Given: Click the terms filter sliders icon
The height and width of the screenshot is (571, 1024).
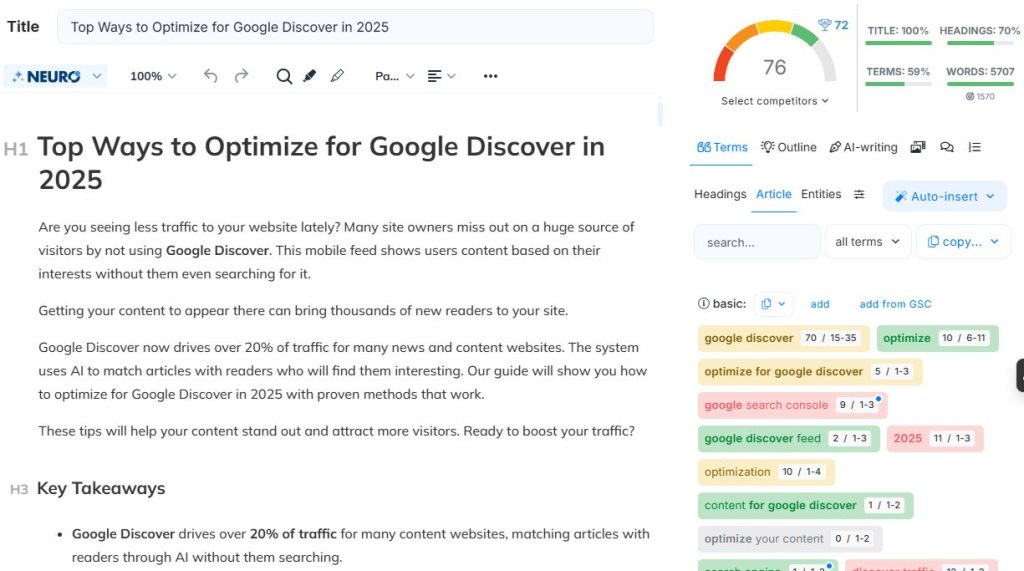Looking at the screenshot, I should pos(859,194).
